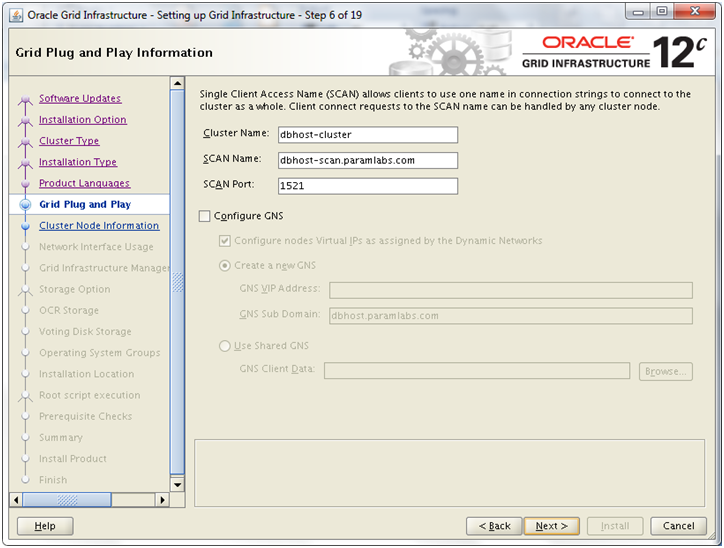Click the Cluster Name input field

coord(368,135)
